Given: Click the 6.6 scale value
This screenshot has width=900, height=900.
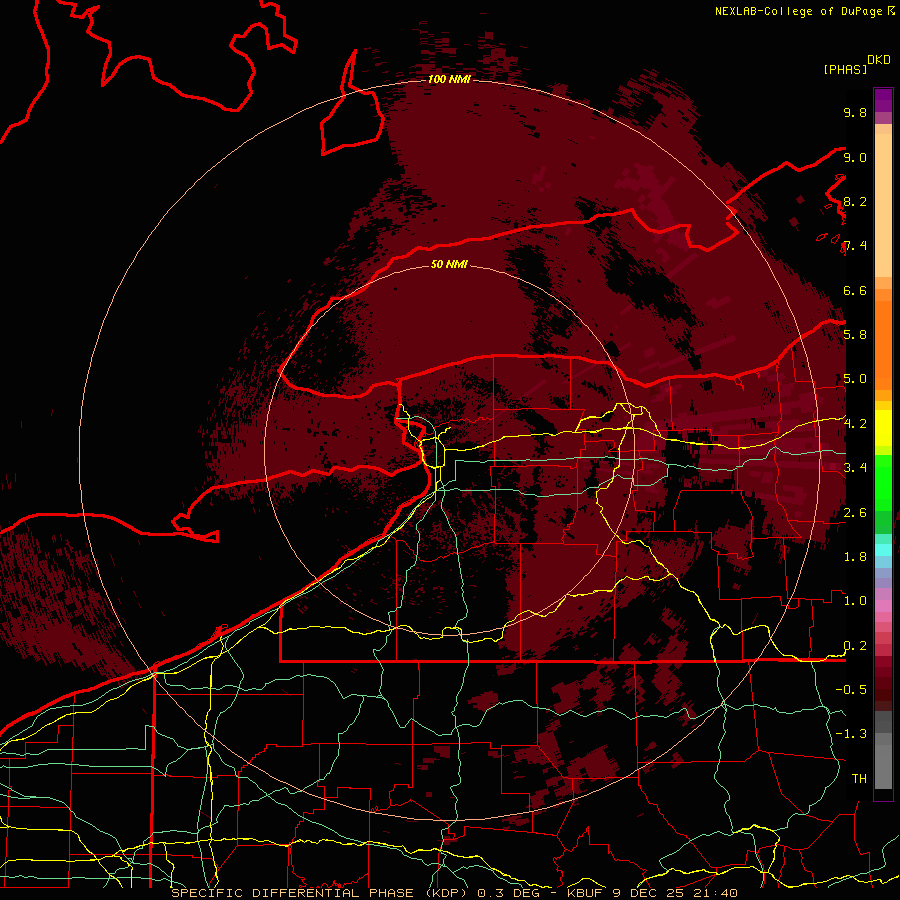Looking at the screenshot, I should tap(855, 290).
